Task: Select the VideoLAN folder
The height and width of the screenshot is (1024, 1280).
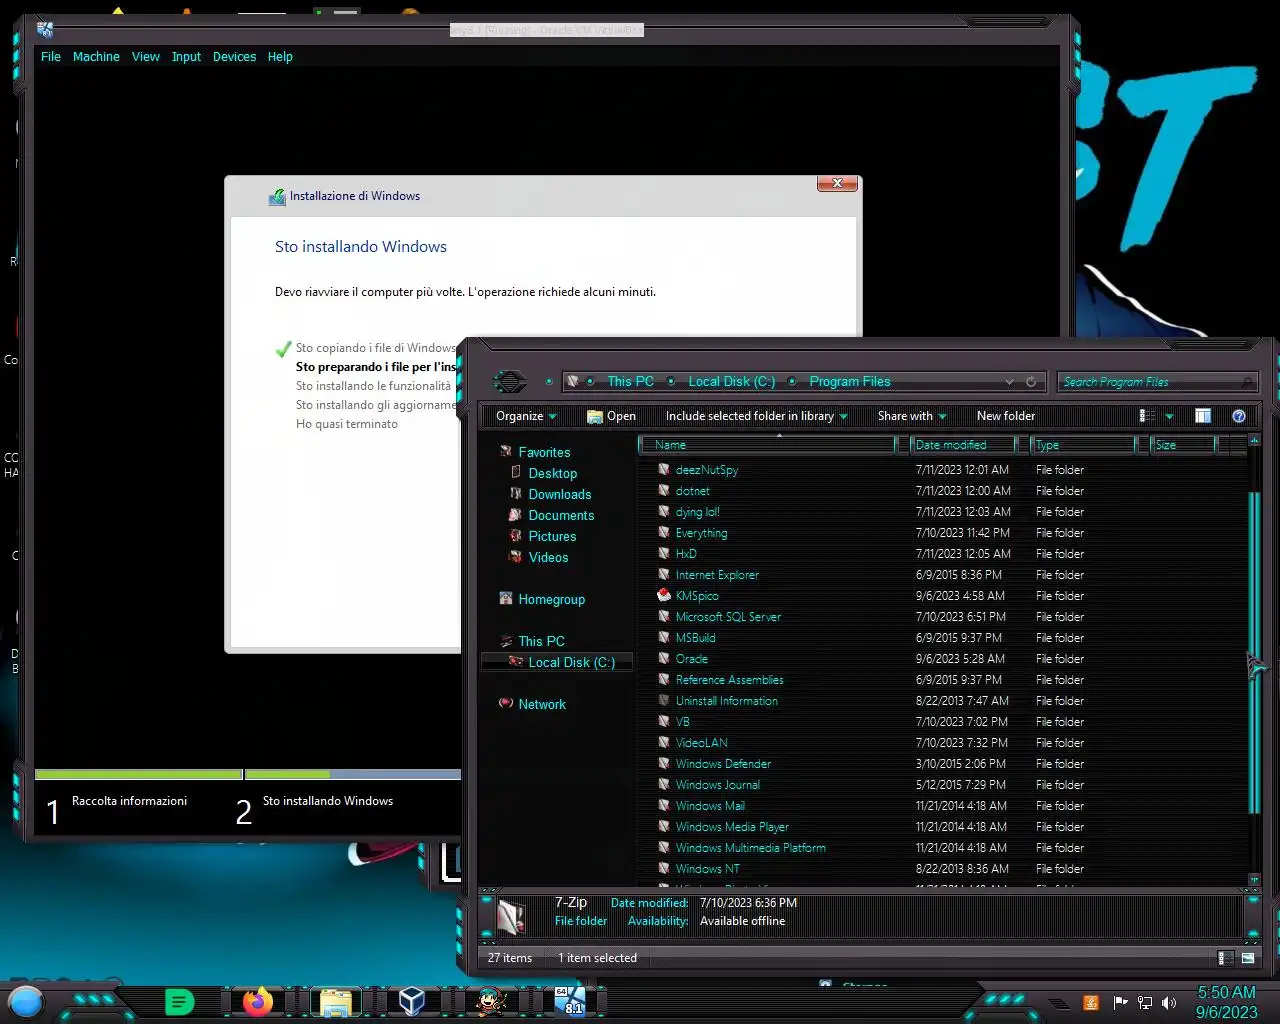Action: (702, 743)
